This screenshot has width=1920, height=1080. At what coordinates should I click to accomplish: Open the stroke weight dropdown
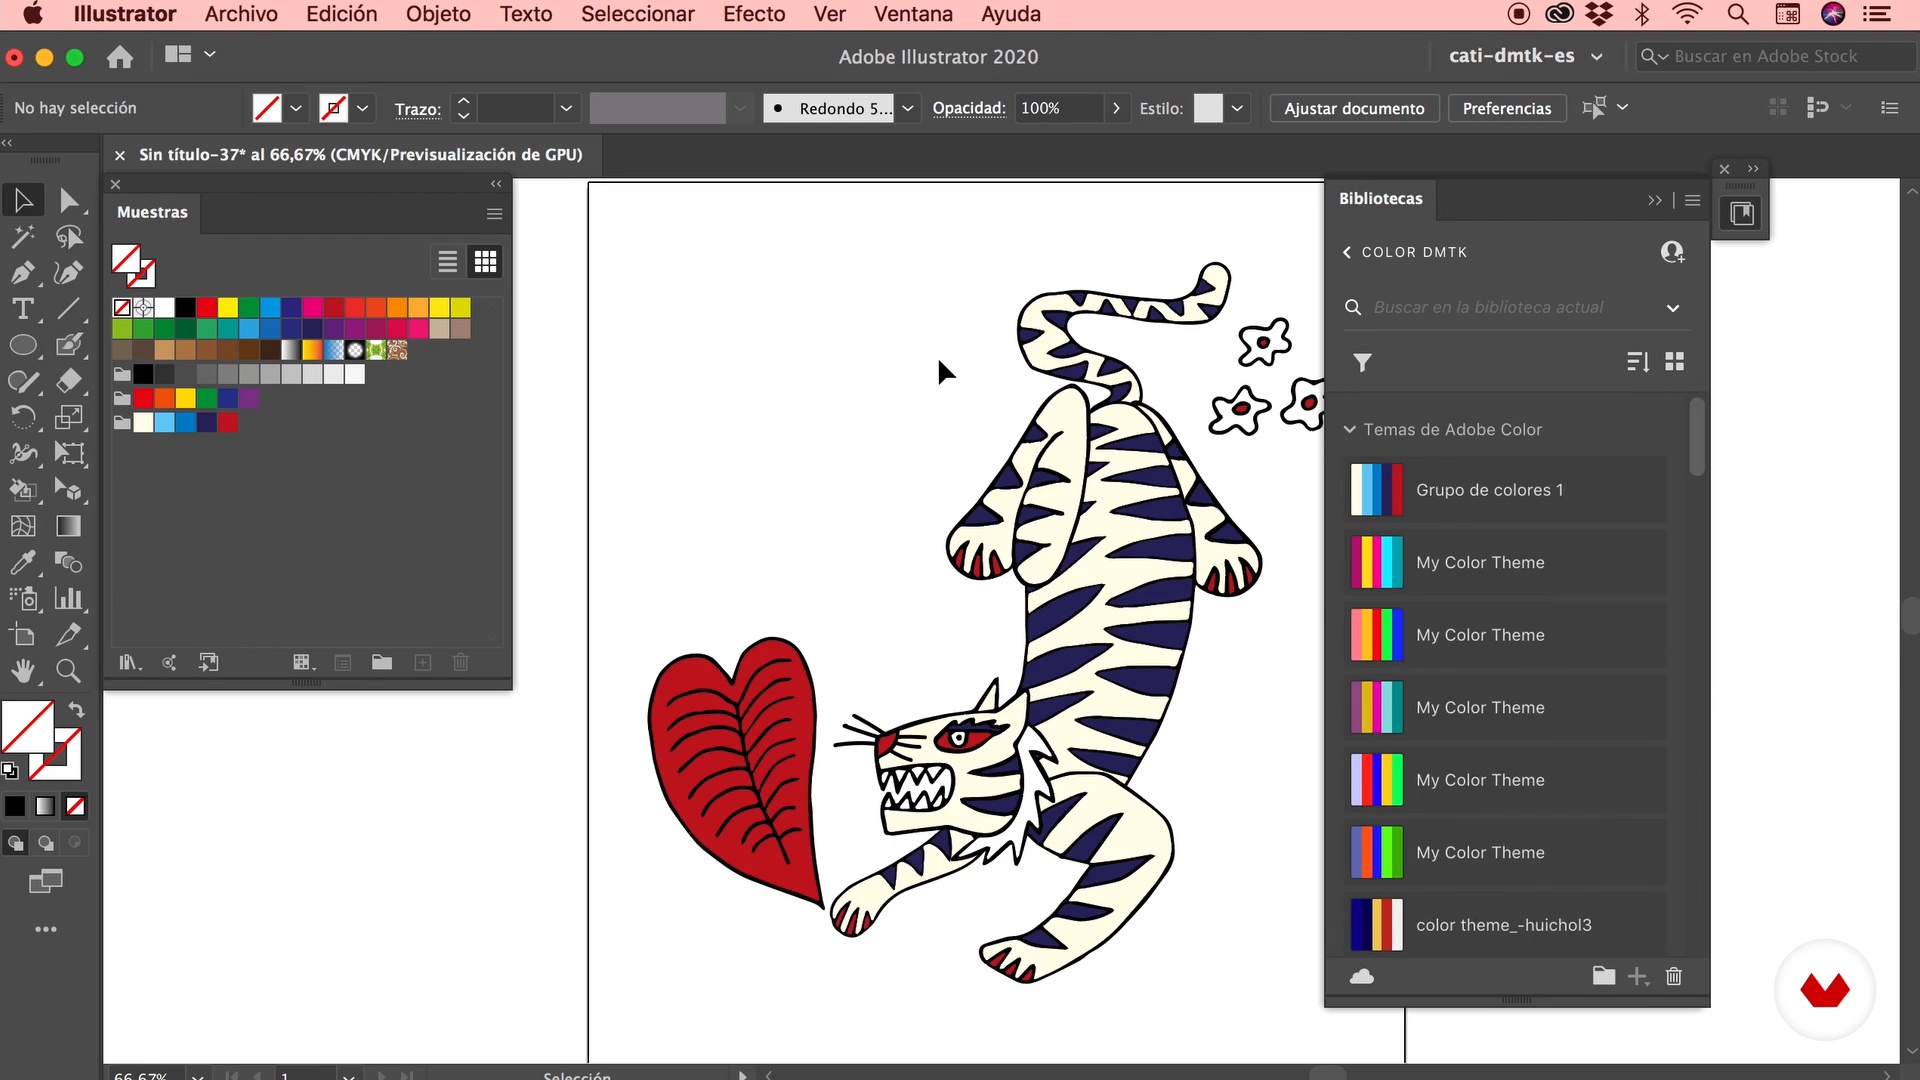coord(566,108)
